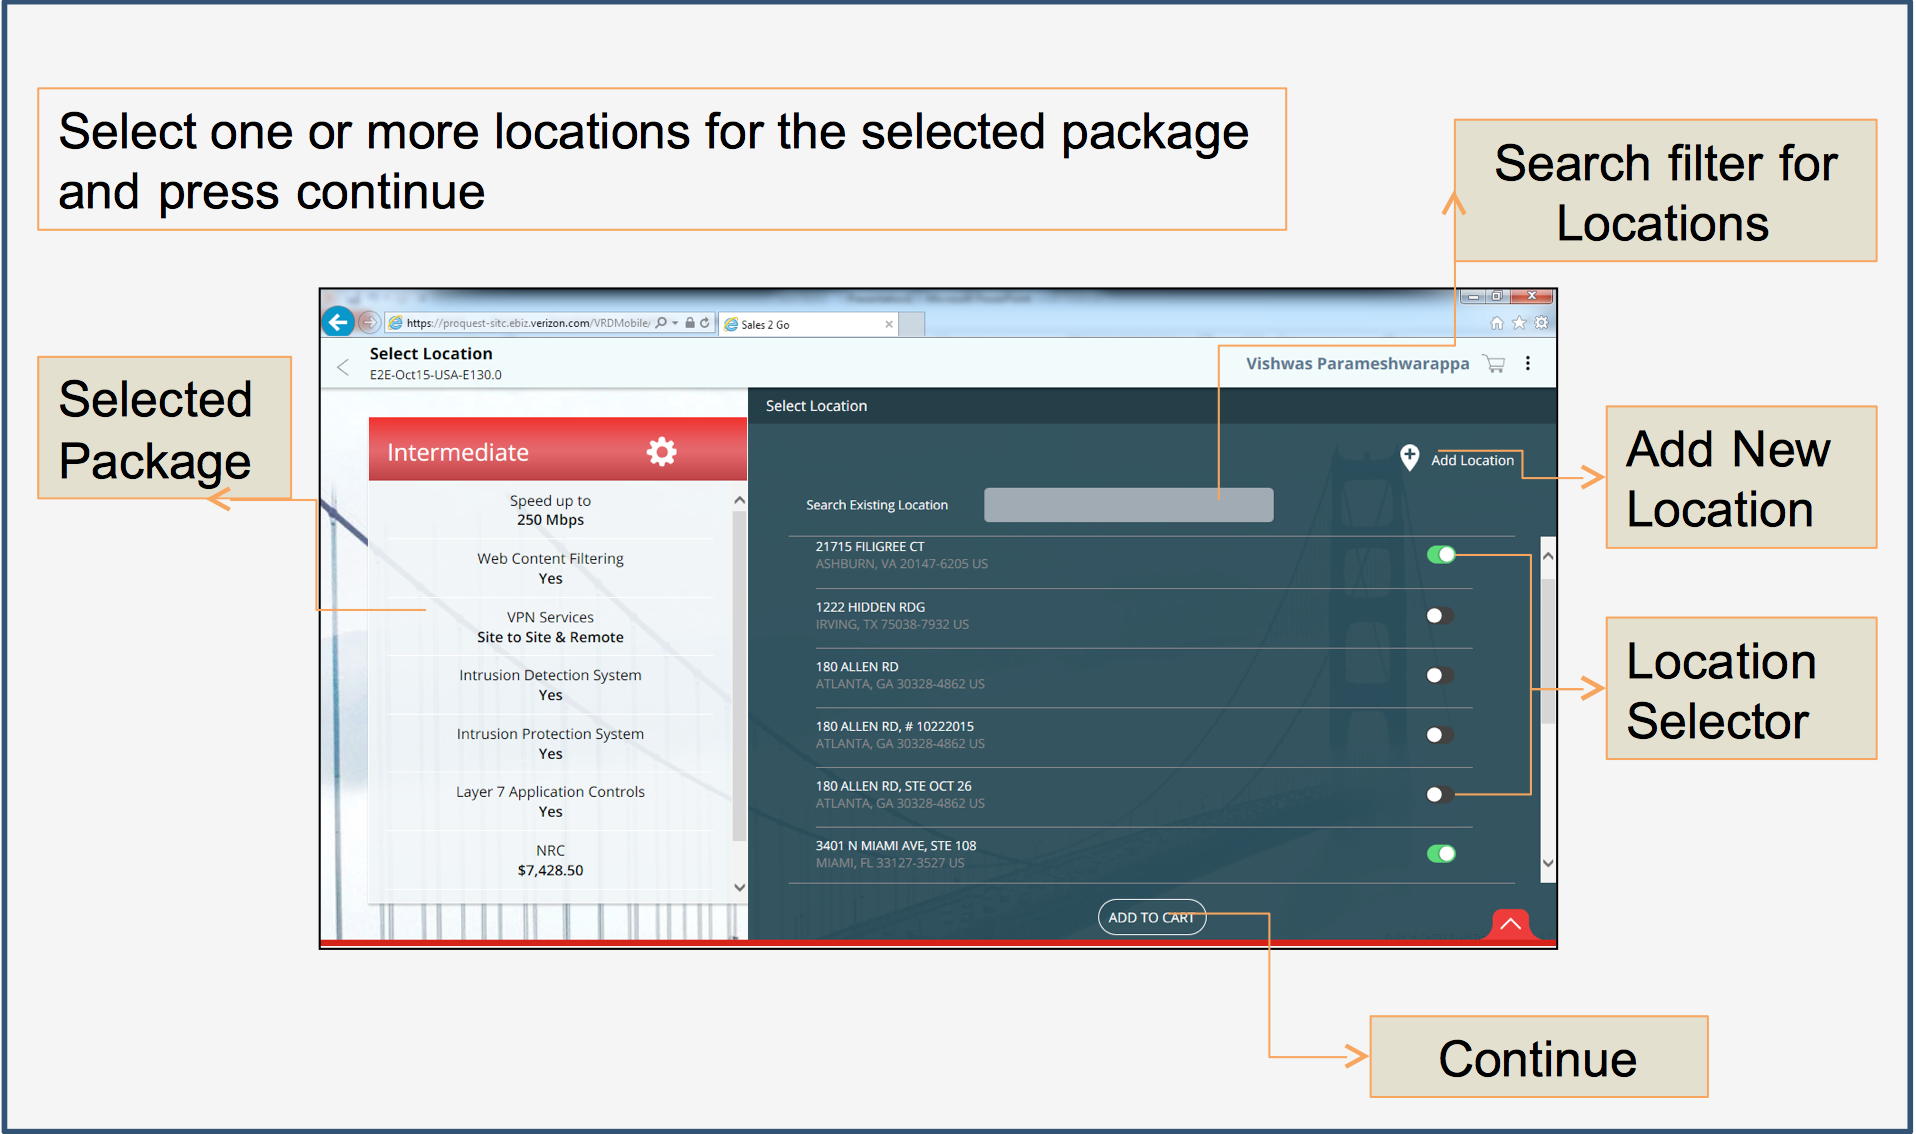This screenshot has width=1916, height=1134.
Task: Click the refresh icon in address bar
Action: (x=705, y=323)
